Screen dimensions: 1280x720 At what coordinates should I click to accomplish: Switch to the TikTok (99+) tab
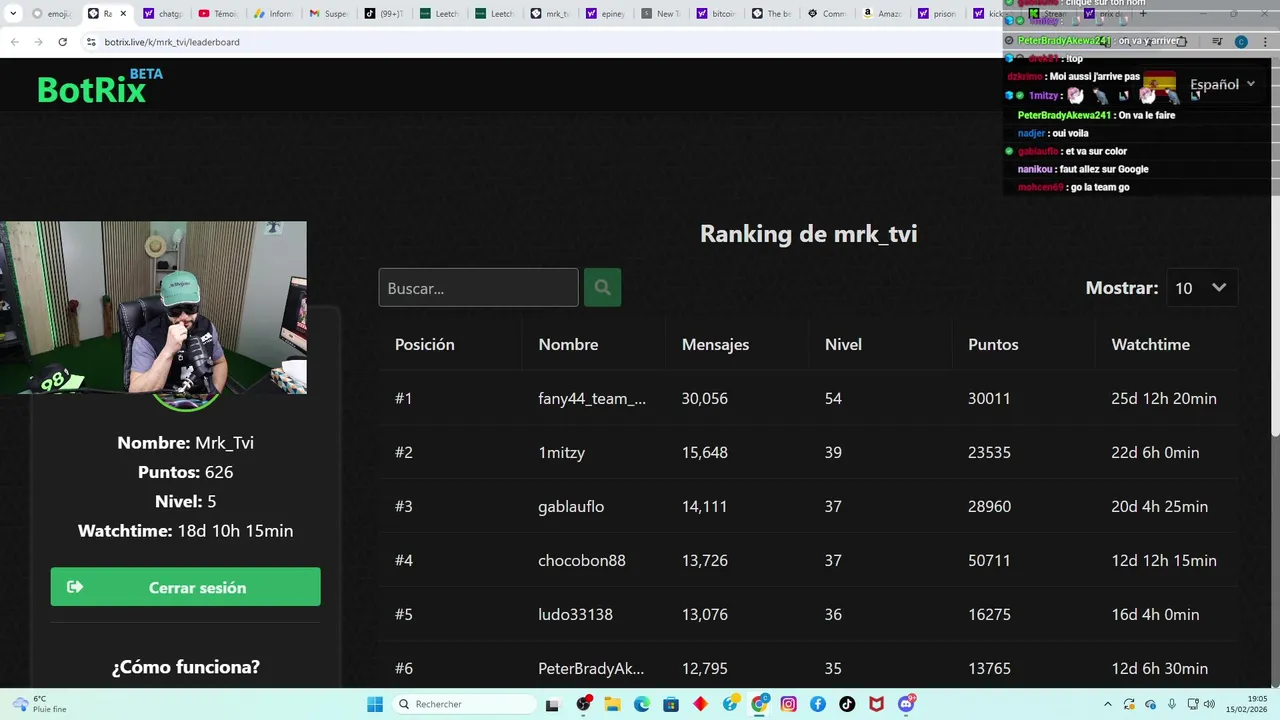(384, 14)
